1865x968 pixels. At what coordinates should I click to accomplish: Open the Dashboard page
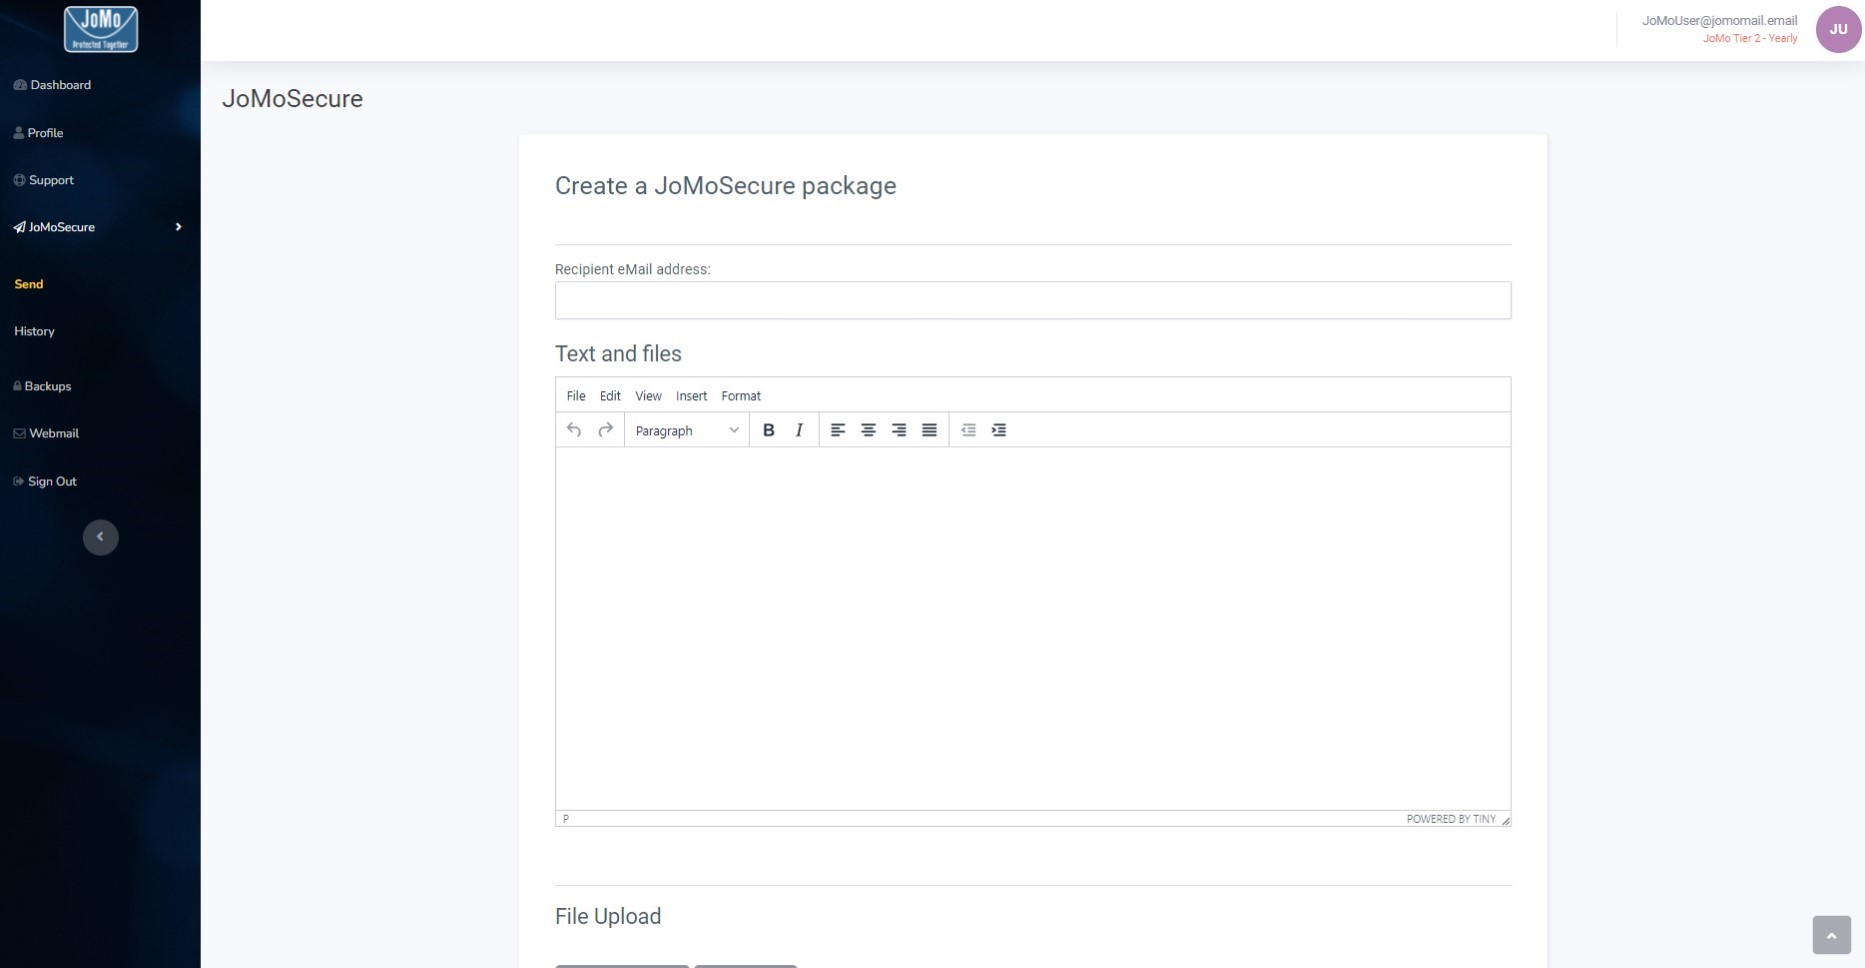[52, 85]
